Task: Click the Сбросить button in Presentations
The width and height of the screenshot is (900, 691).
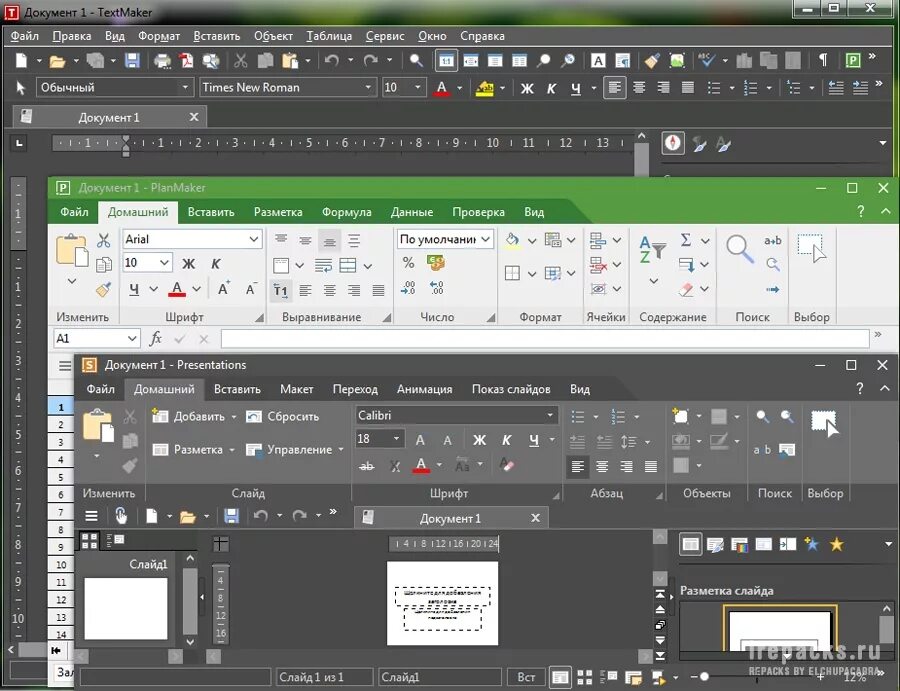Action: (282, 417)
